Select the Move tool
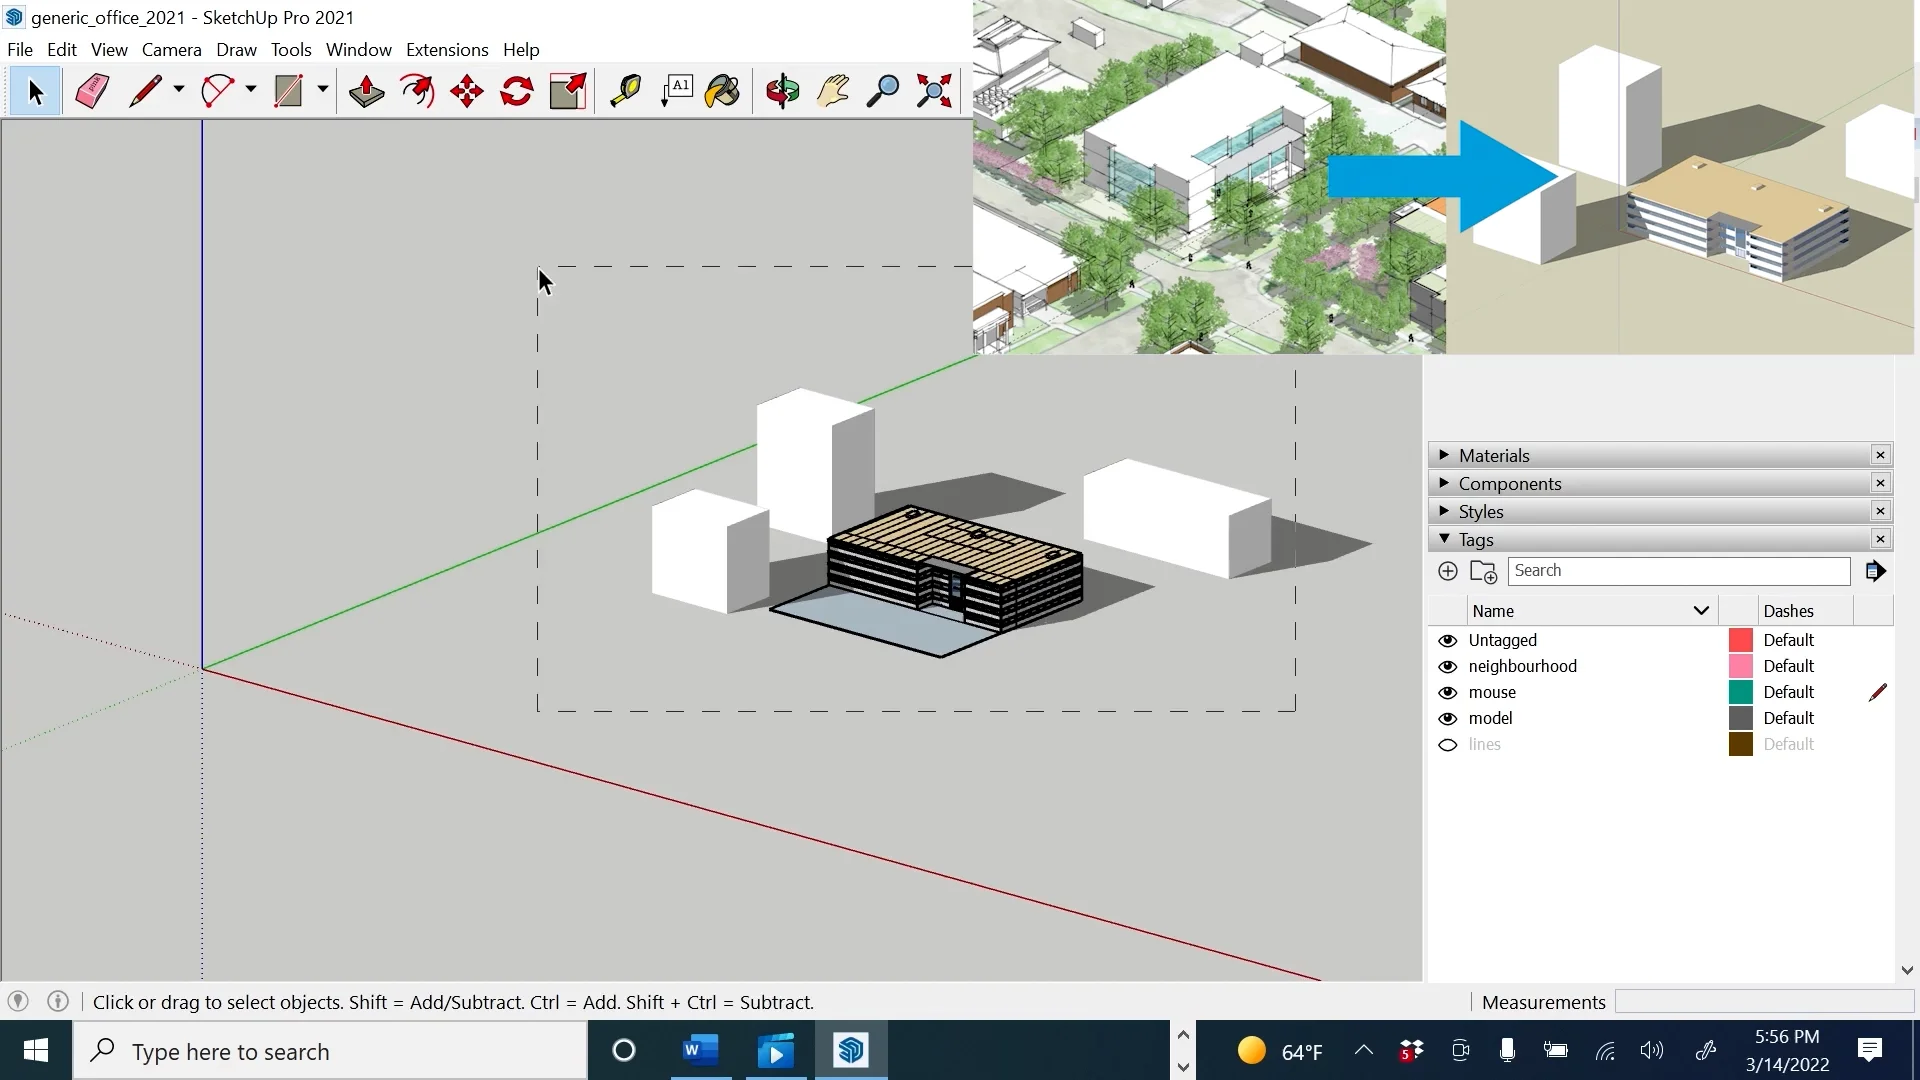Image resolution: width=1920 pixels, height=1080 pixels. click(x=467, y=91)
